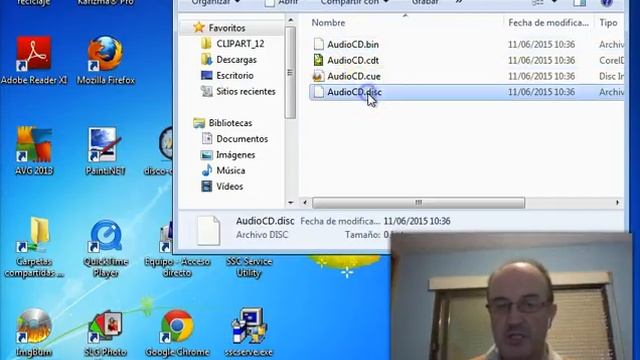Screen dimensions: 640x360
Task: Open Sitios recientes in Favoritos
Action: [246, 91]
